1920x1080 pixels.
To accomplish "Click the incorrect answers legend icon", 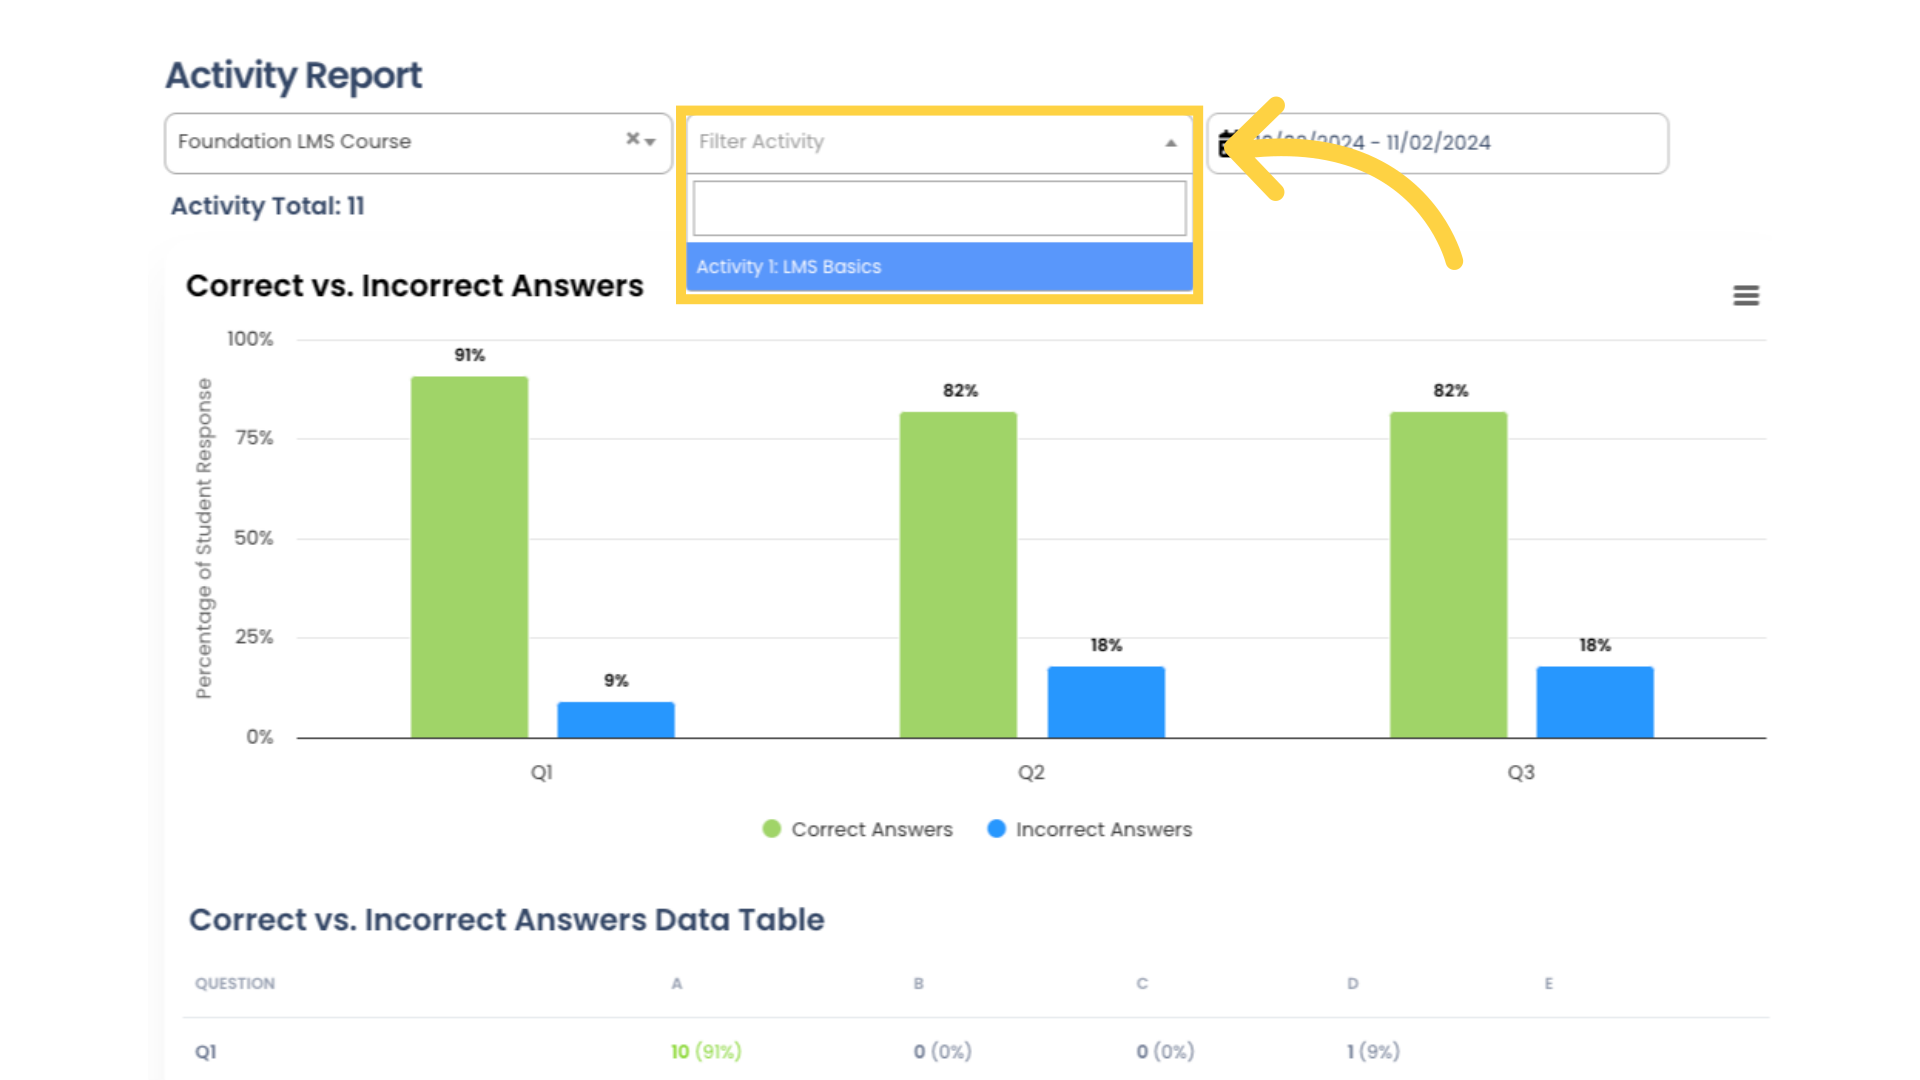I will pyautogui.click(x=997, y=828).
